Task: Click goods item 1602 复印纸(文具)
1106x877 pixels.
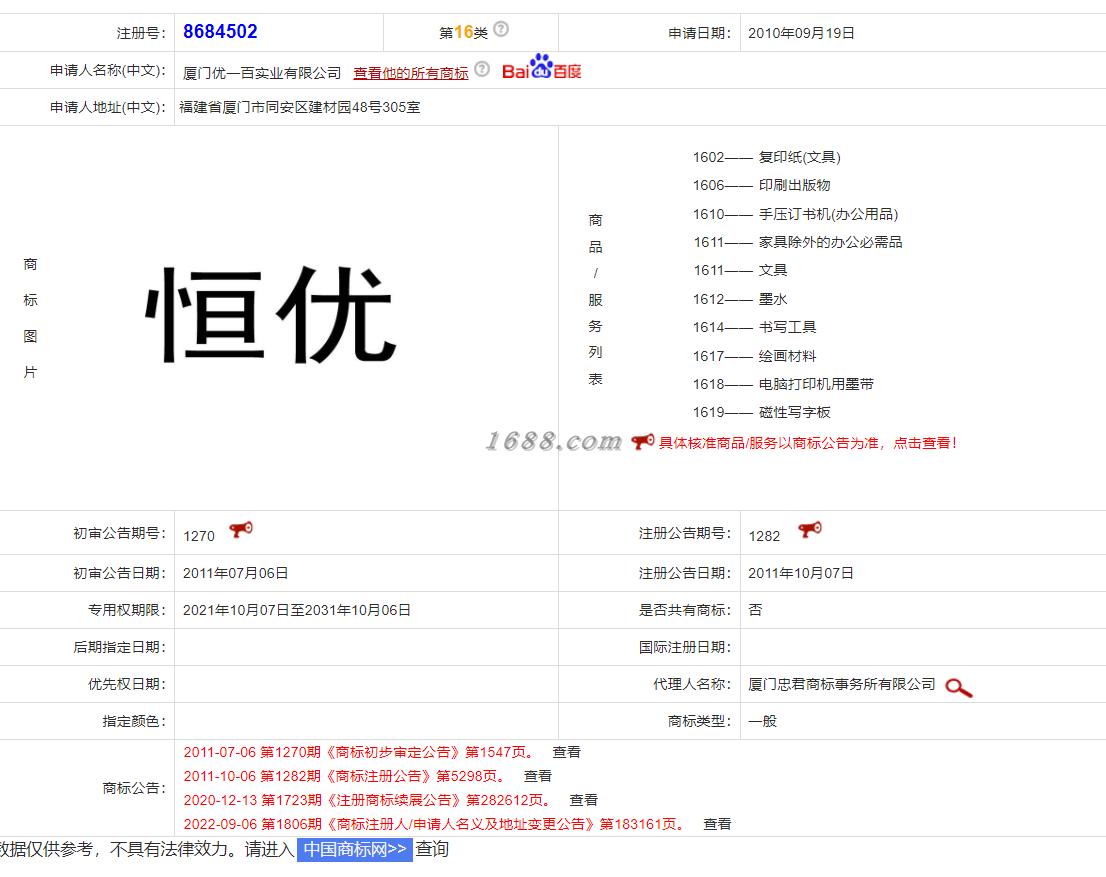Action: [767, 157]
